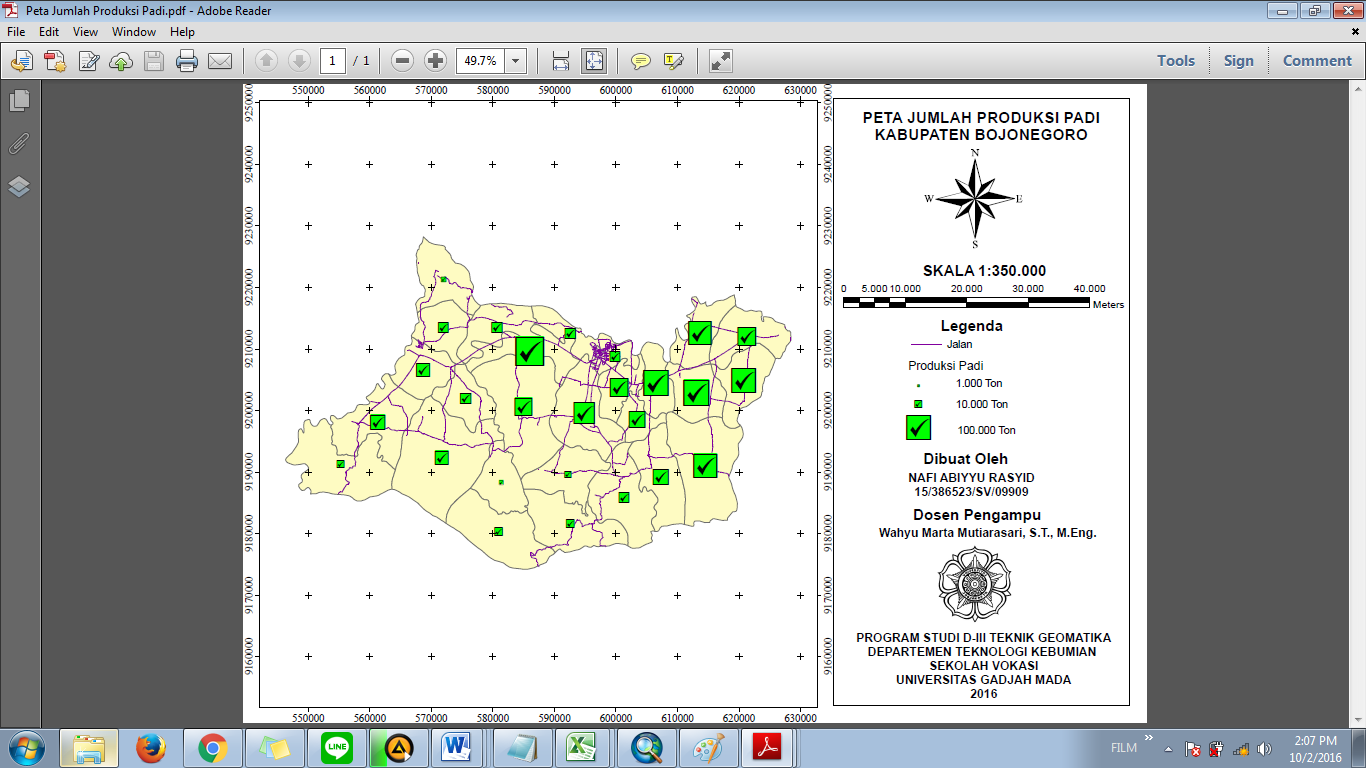Add a sticky note comment
Viewport: 1366px width, 768px height.
click(x=641, y=61)
